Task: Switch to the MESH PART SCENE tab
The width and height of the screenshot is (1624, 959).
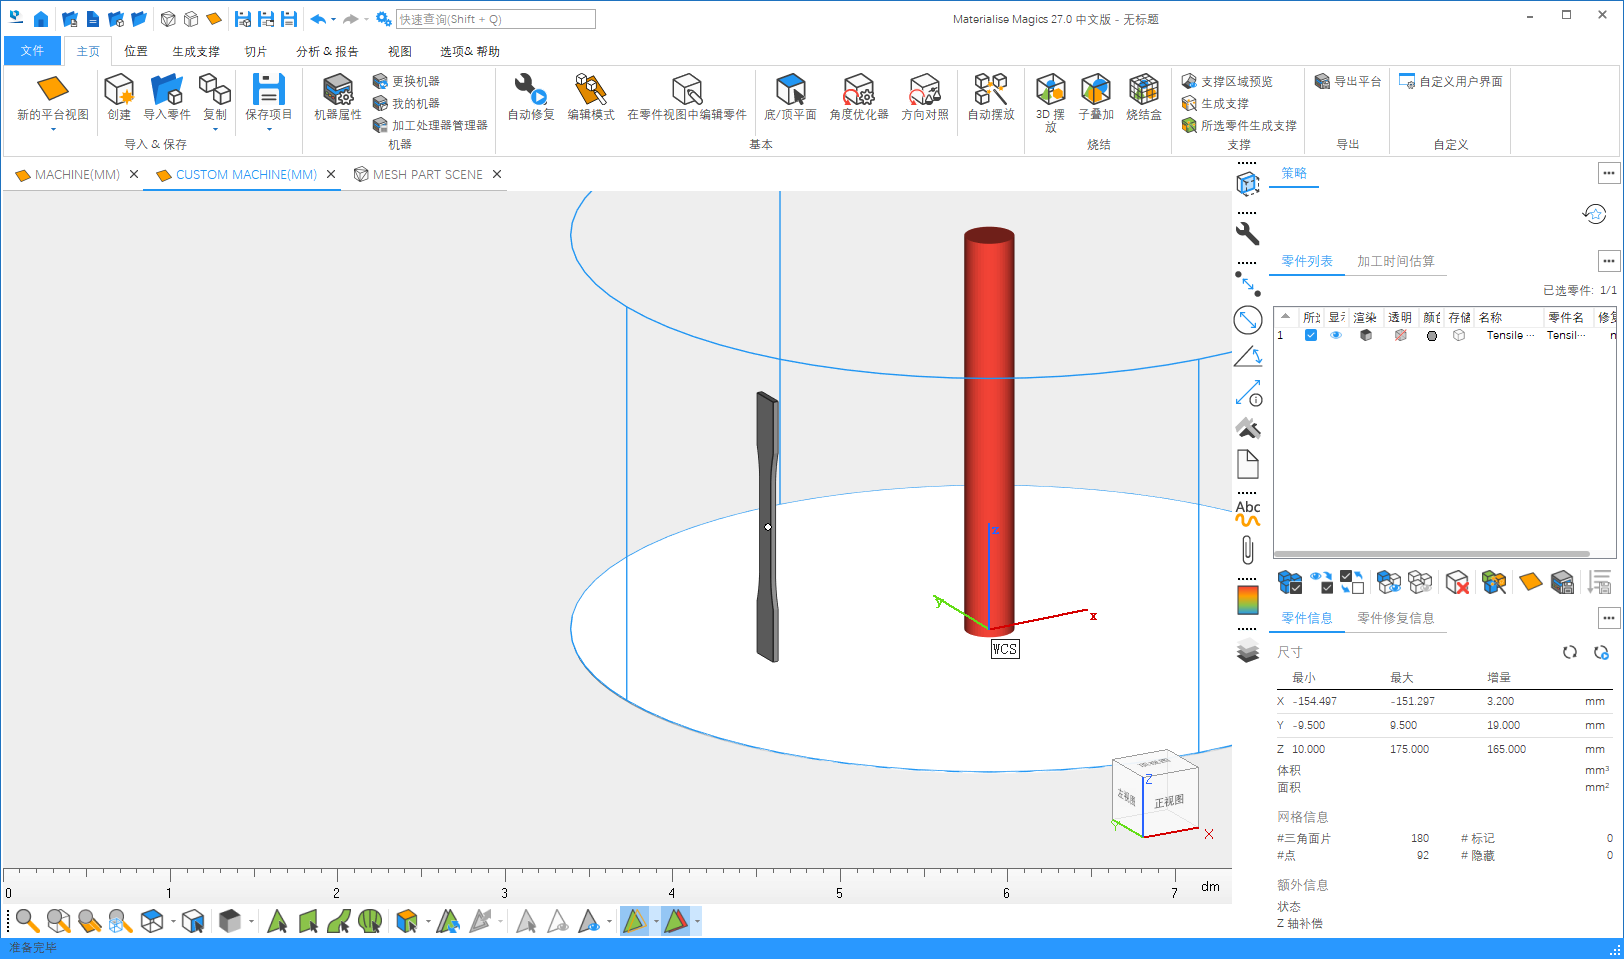Action: click(426, 174)
